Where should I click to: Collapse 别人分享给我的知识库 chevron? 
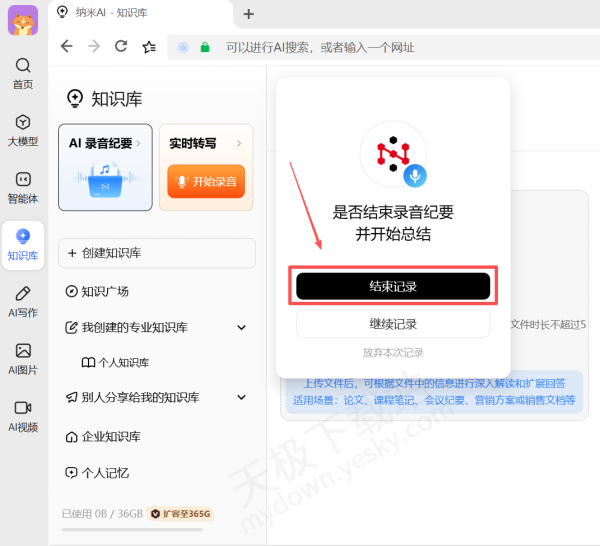pos(241,397)
